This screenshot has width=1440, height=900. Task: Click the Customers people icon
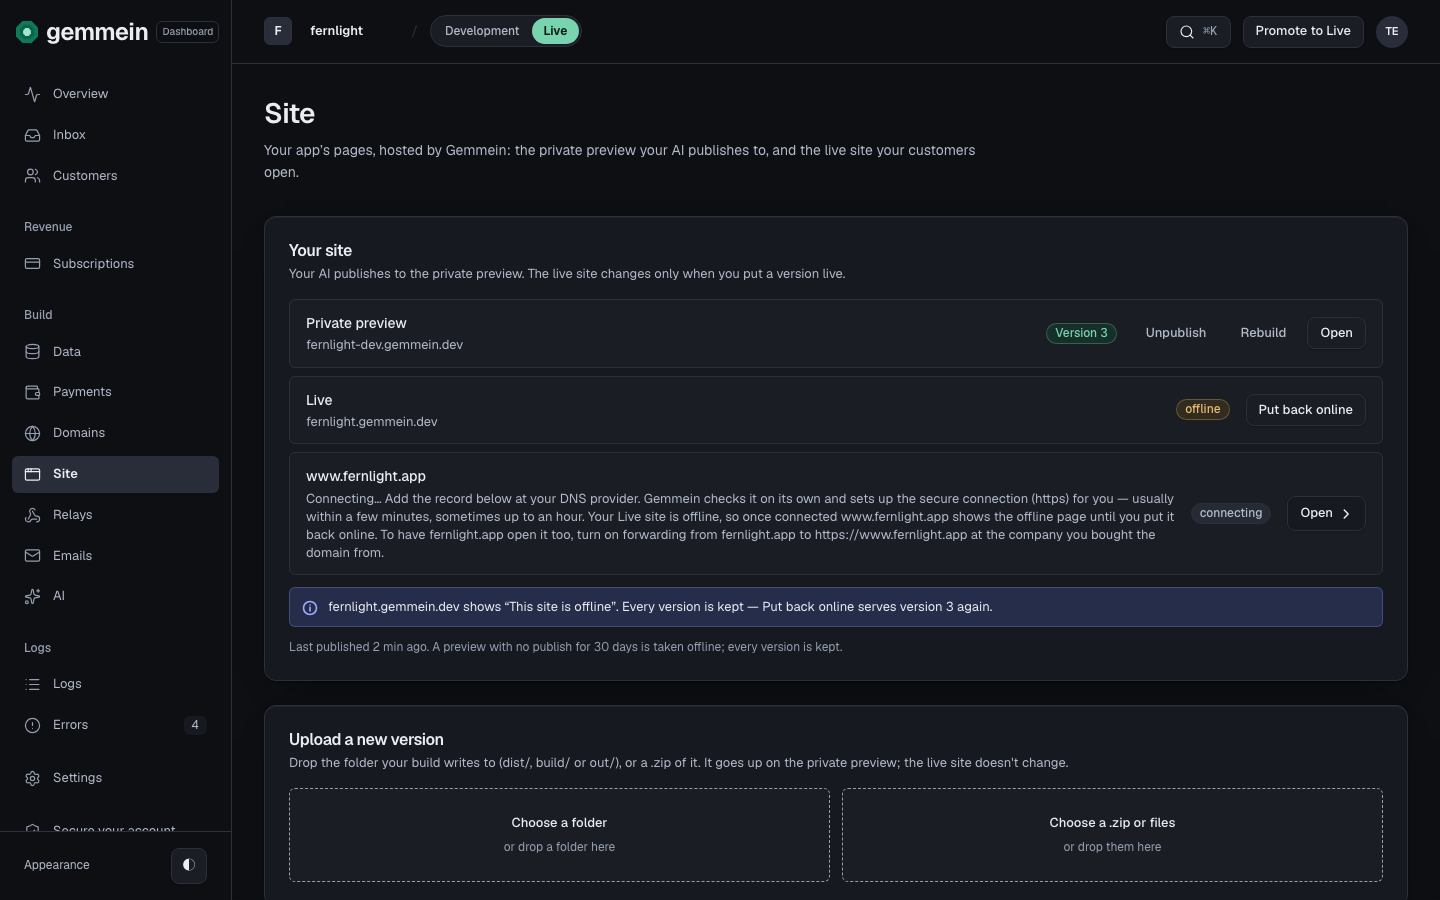pyautogui.click(x=33, y=176)
